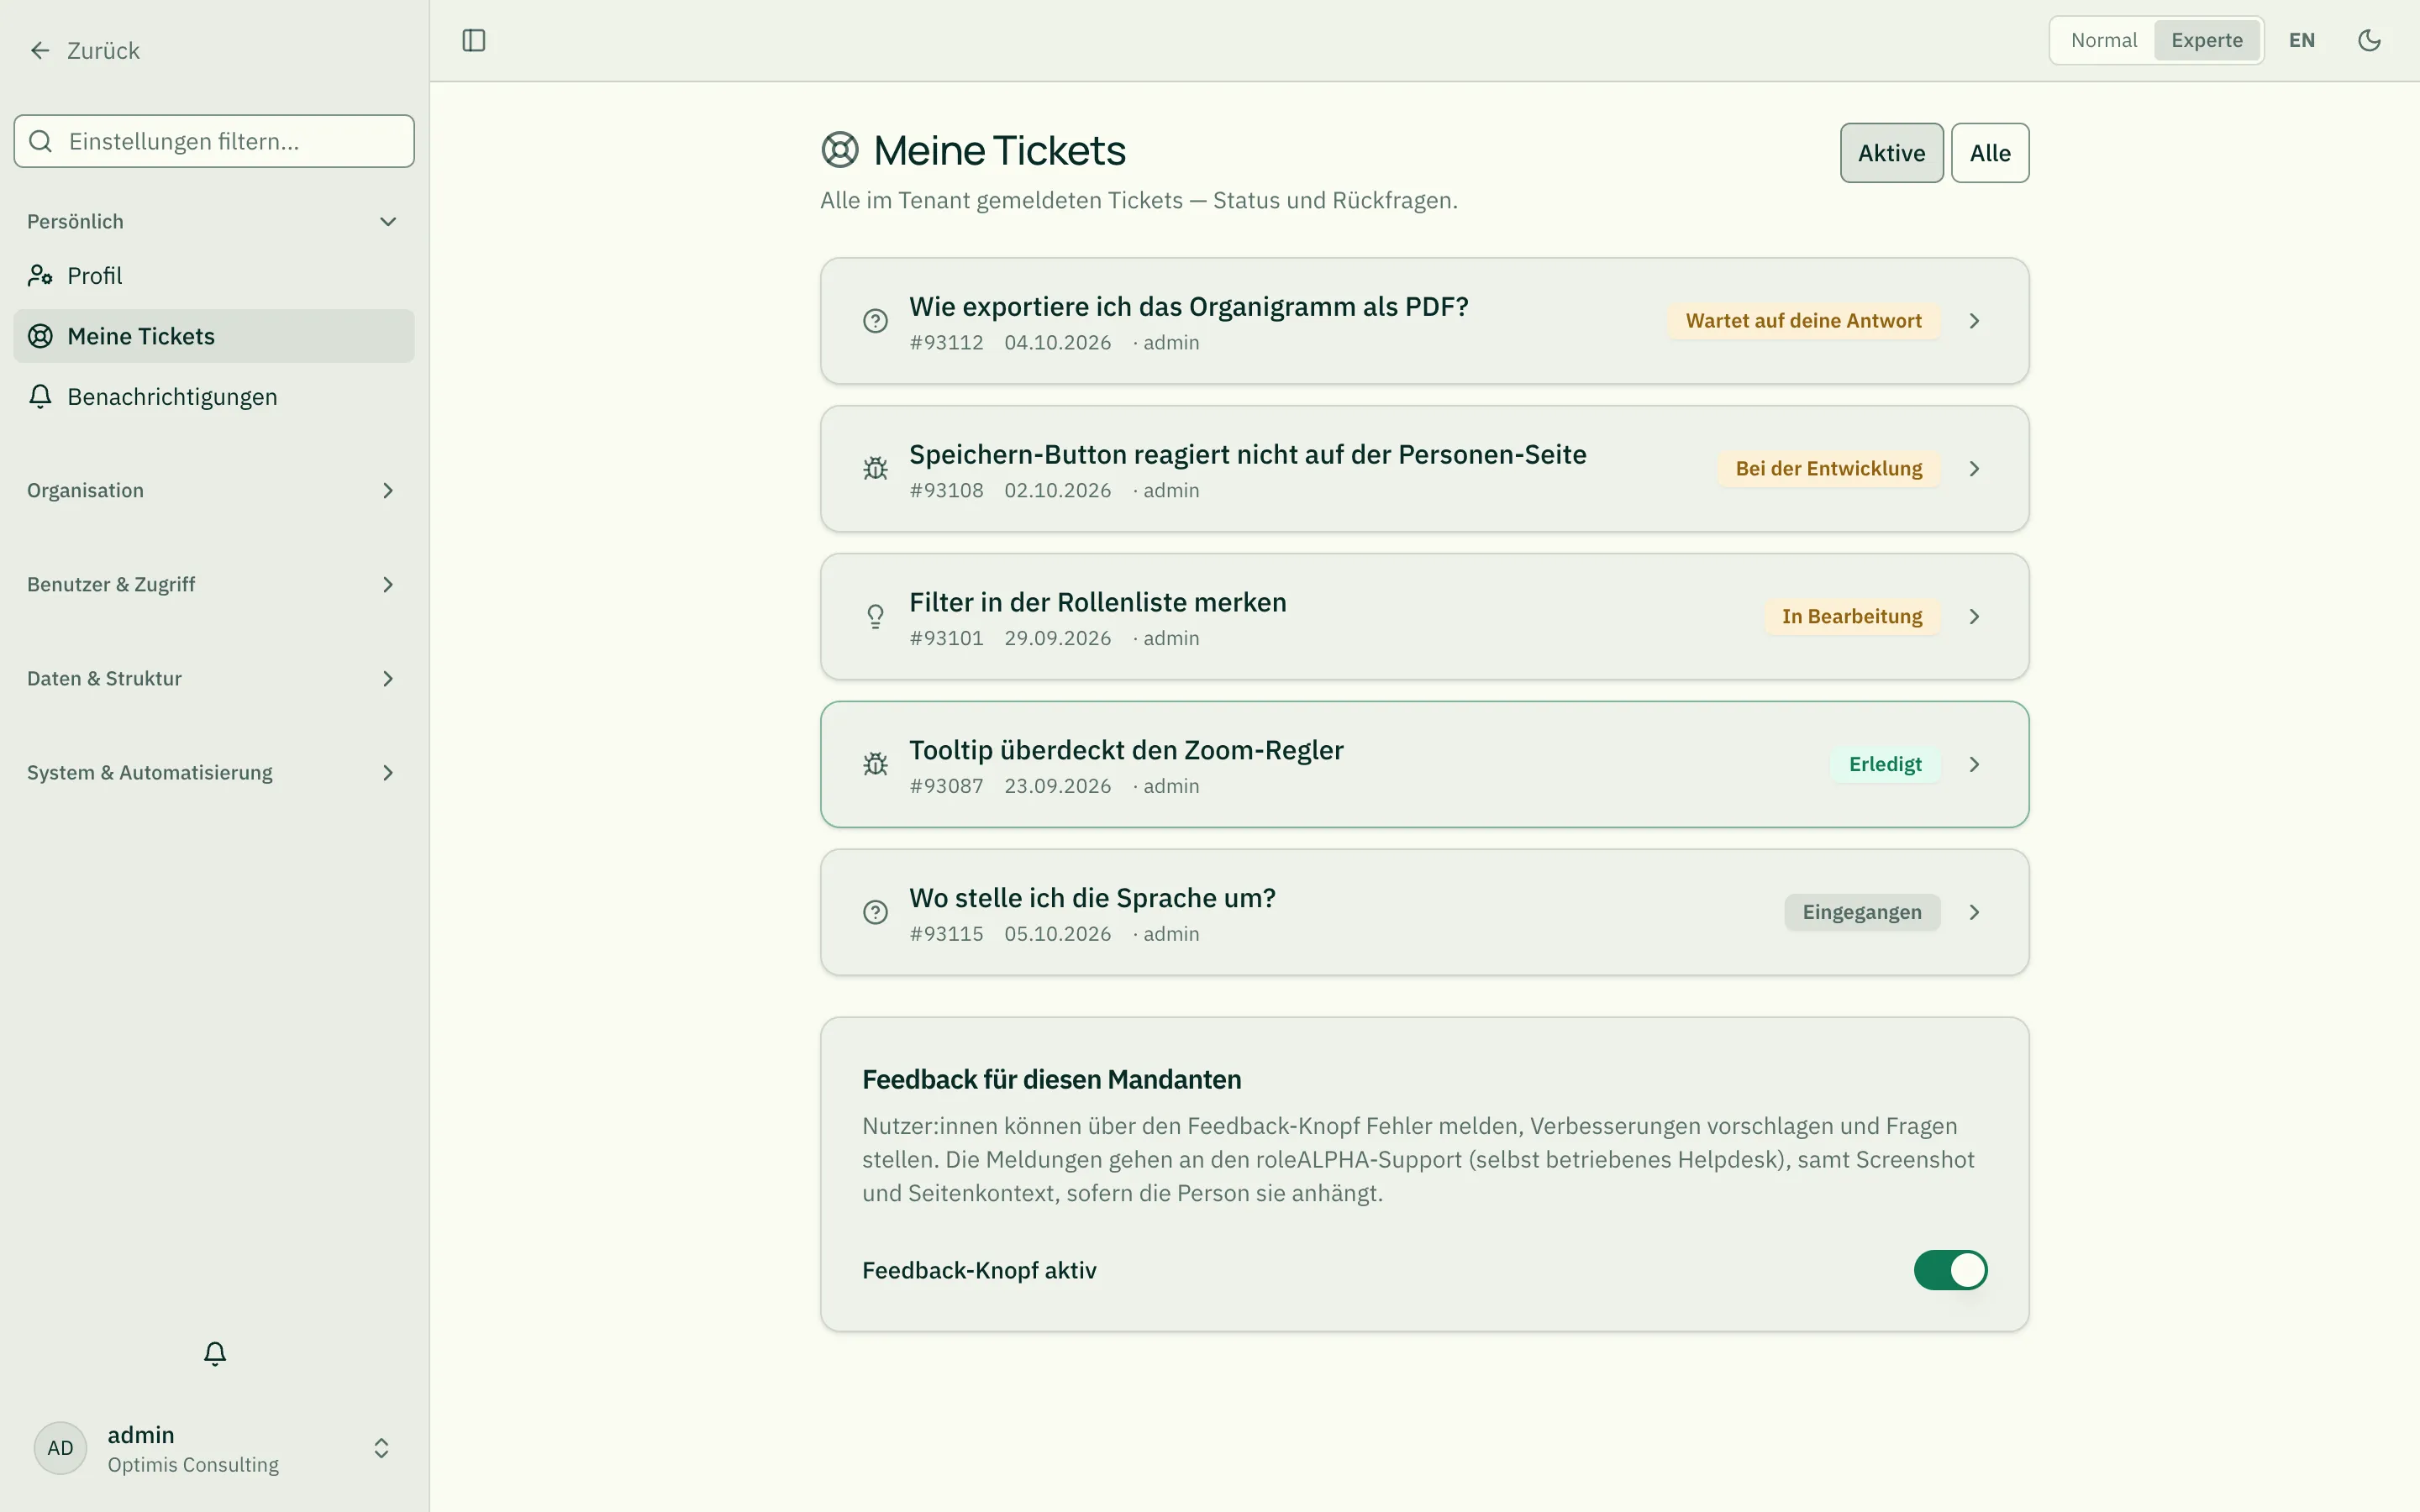Click the Bei der Entwicklung status badge
This screenshot has width=2420, height=1512.
pos(1828,469)
